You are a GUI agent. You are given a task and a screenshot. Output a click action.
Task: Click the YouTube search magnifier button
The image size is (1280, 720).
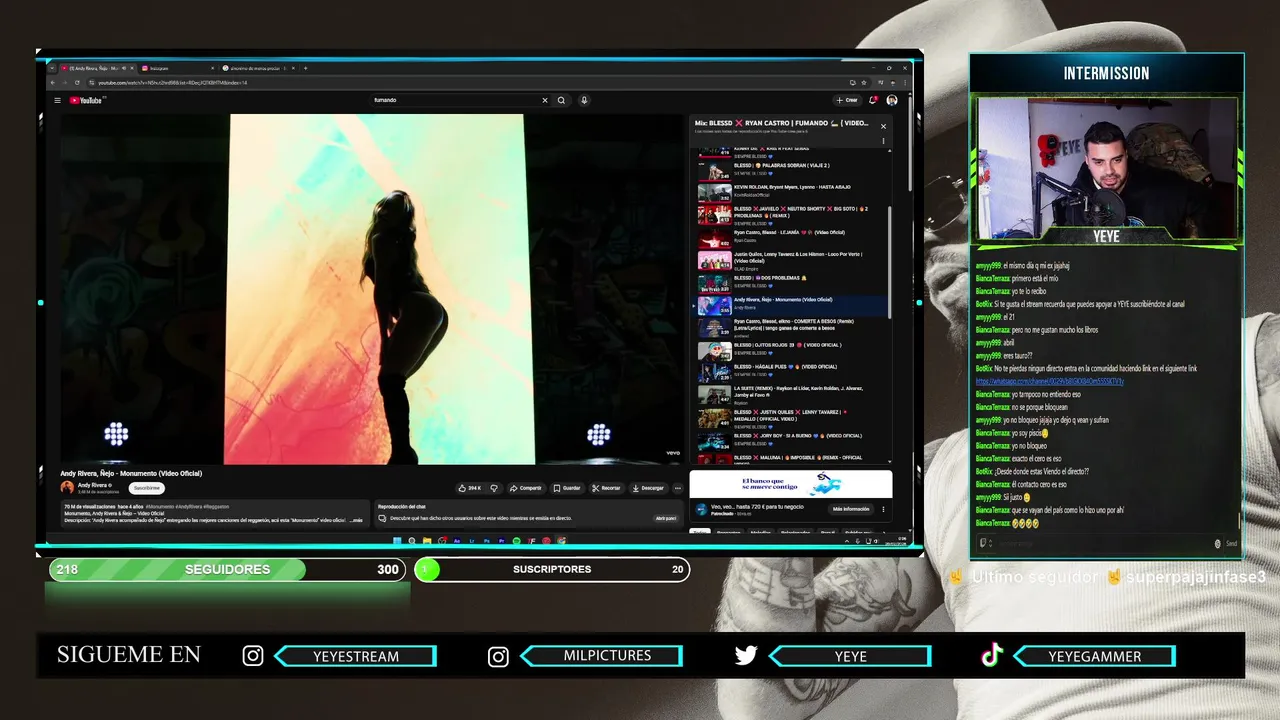(x=561, y=100)
